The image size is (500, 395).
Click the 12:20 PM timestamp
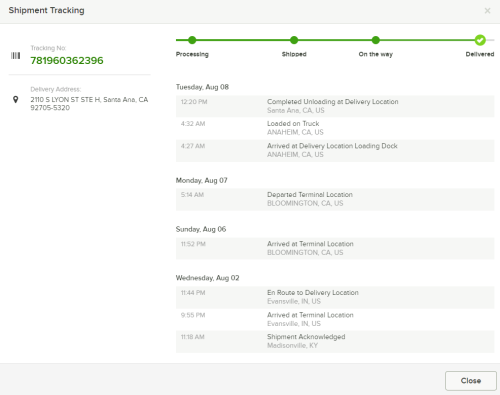(x=194, y=102)
